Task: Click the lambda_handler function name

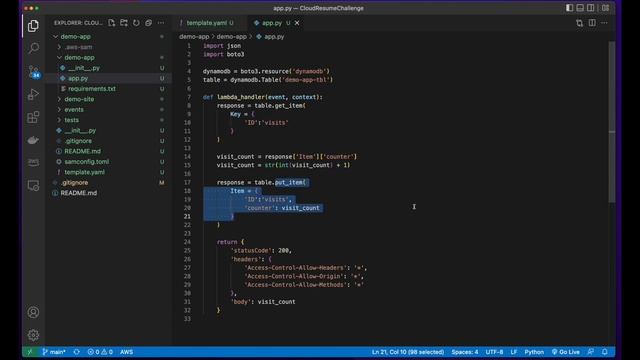Action: pyautogui.click(x=241, y=97)
